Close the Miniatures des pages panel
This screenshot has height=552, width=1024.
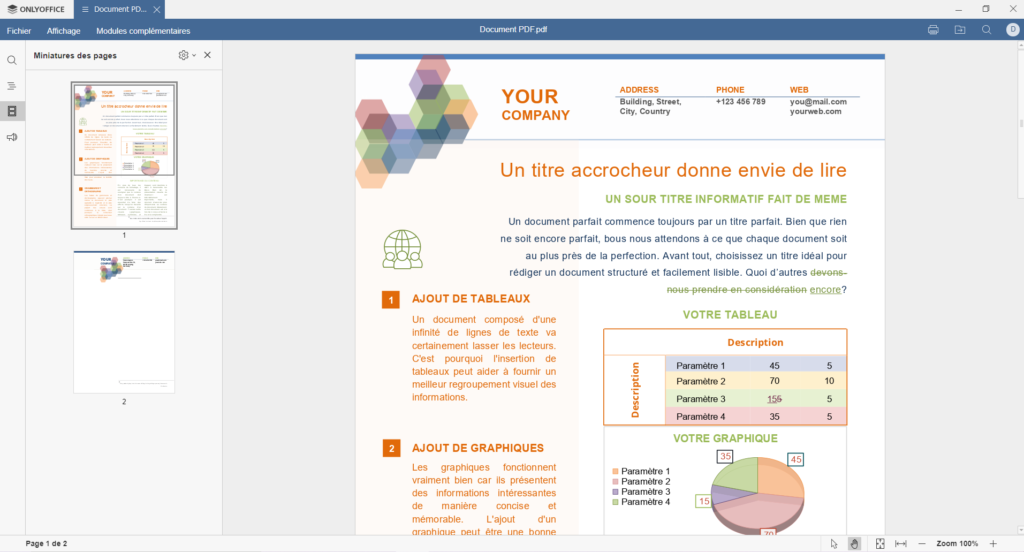click(x=208, y=56)
